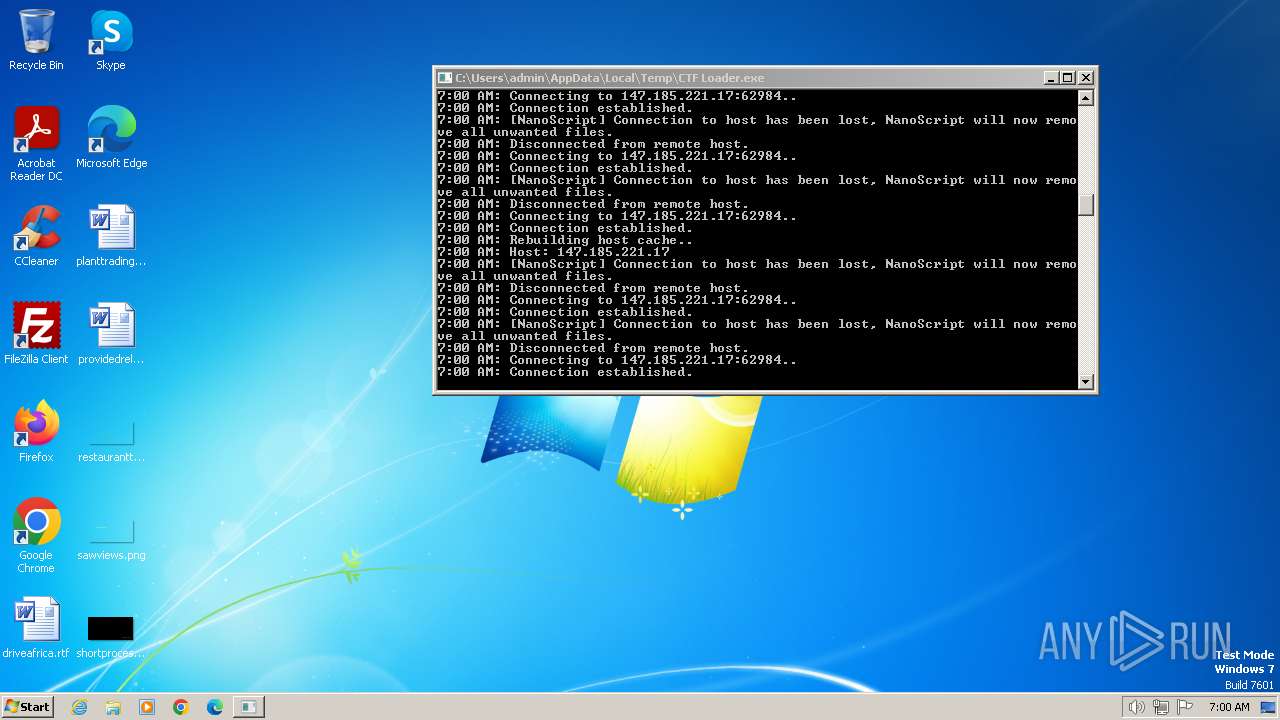Launch Google Chrome desktop shortcut

tap(36, 535)
